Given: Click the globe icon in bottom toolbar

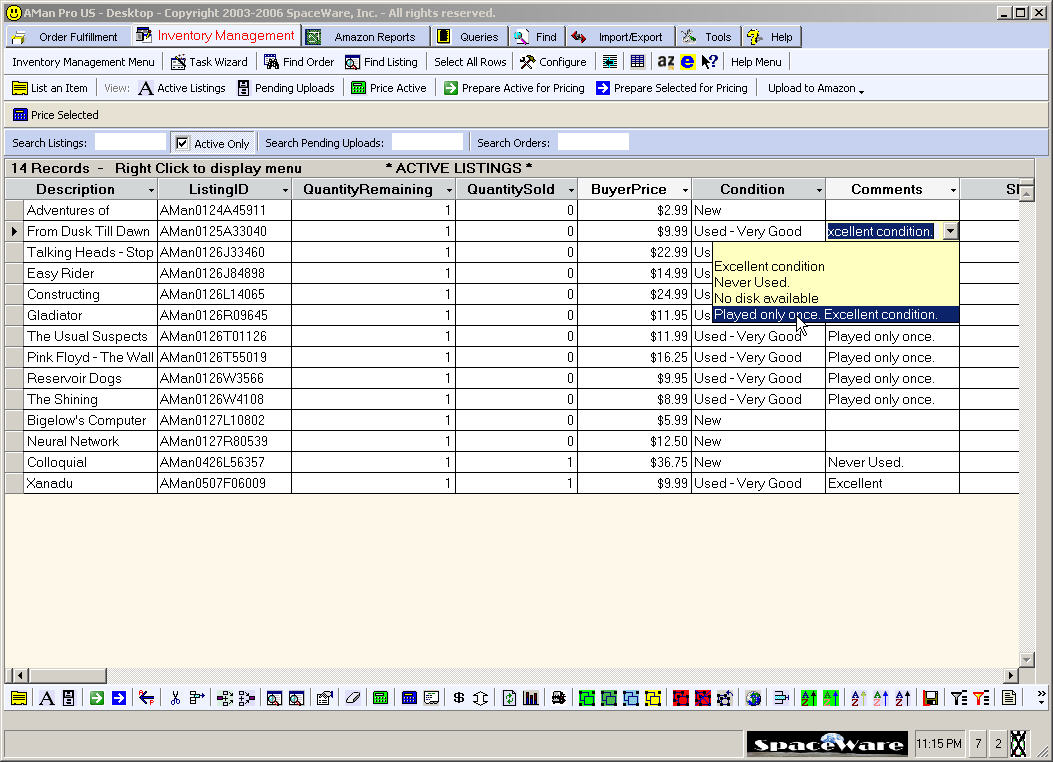Looking at the screenshot, I should 753,698.
